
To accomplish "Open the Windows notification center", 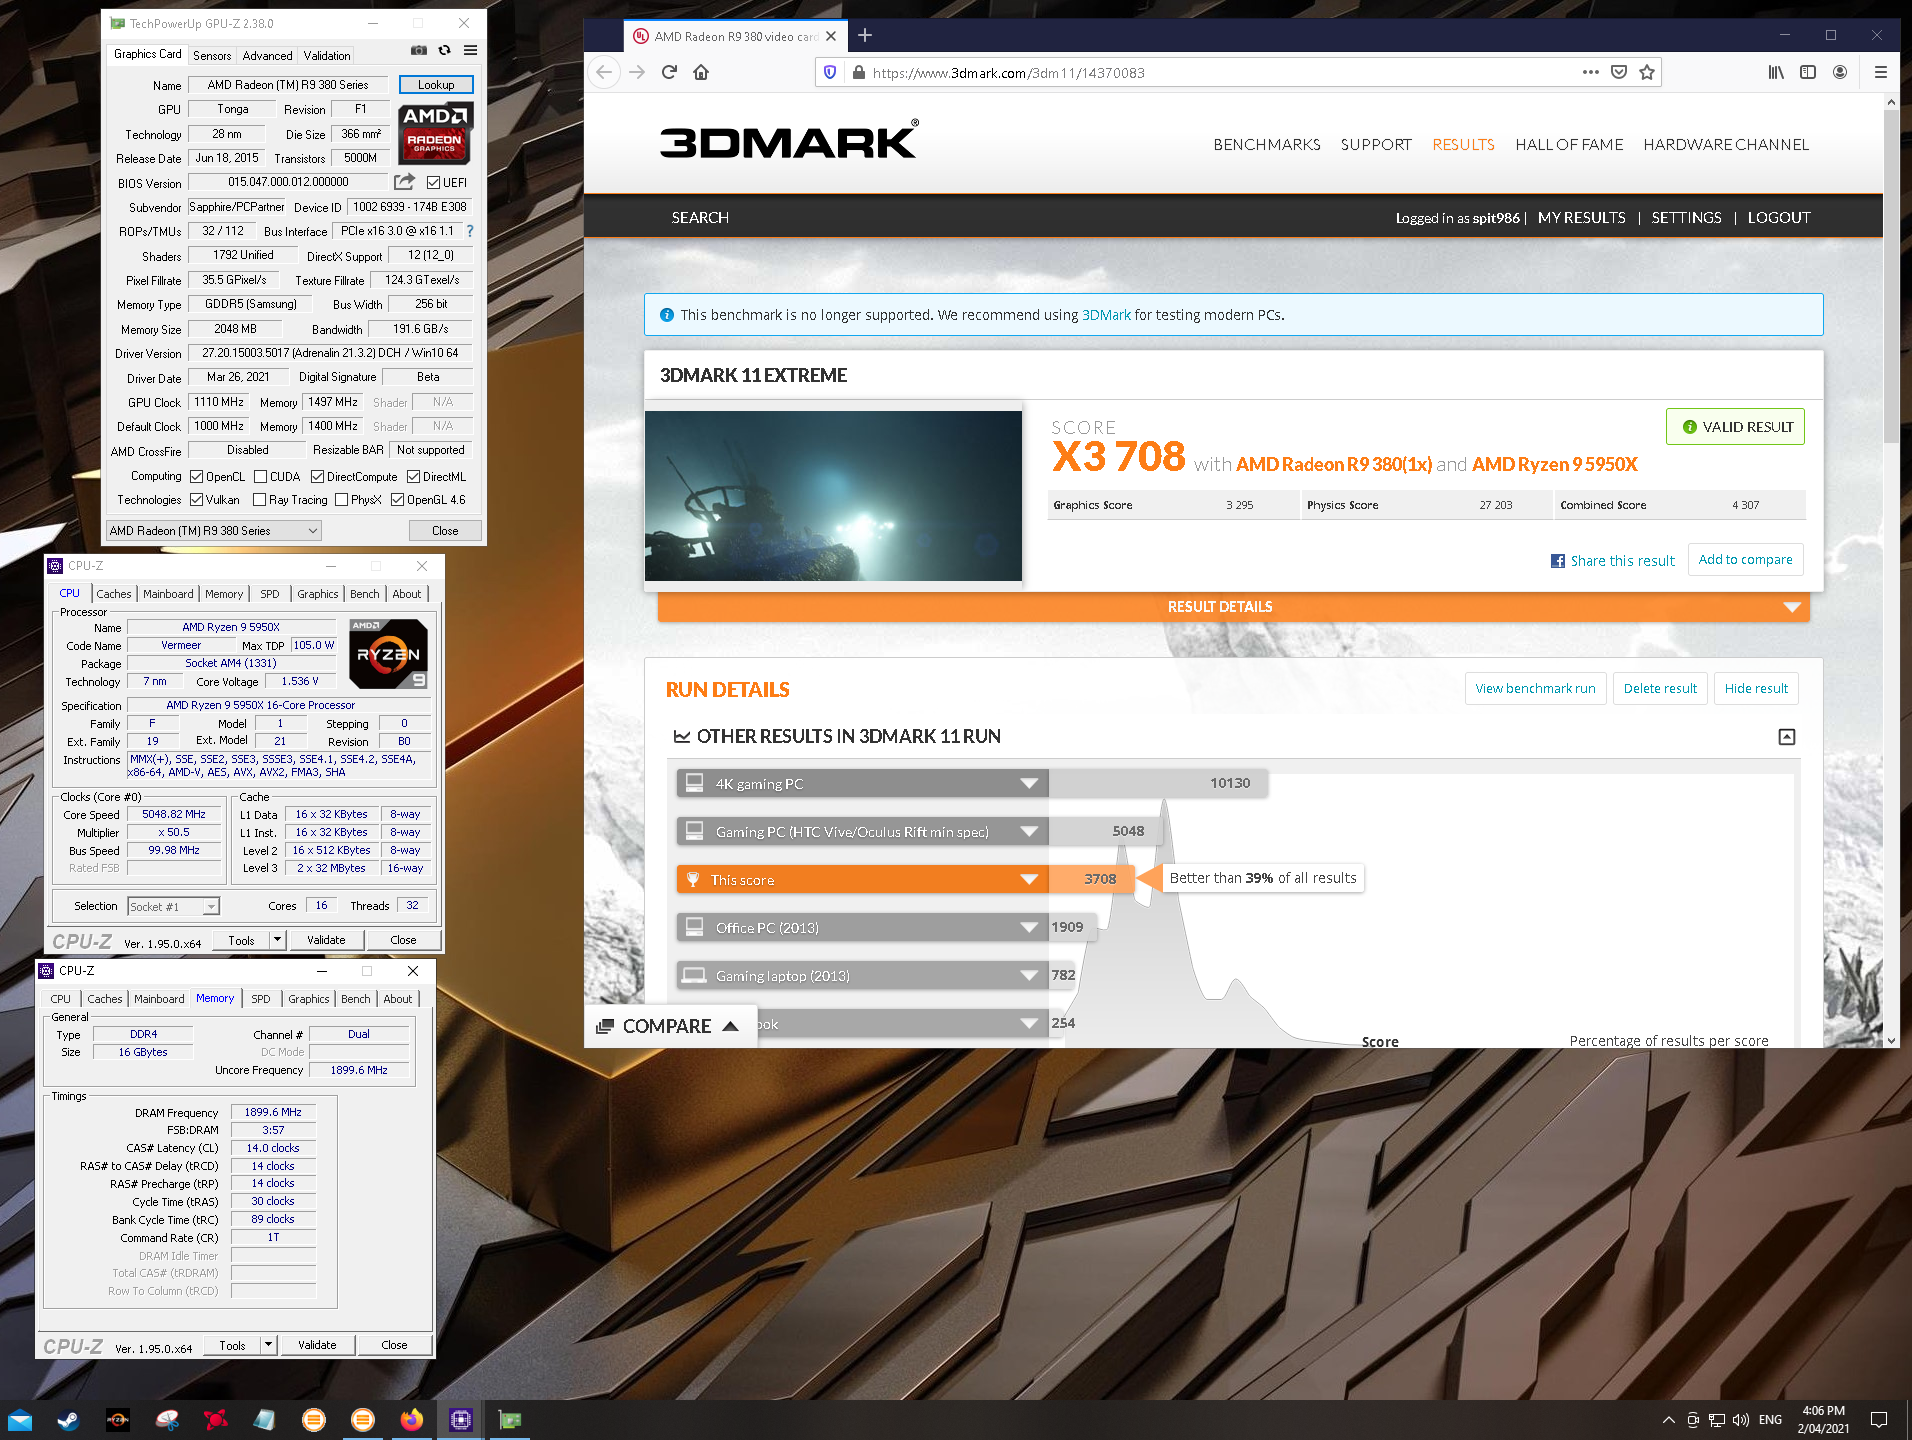I will [1879, 1419].
